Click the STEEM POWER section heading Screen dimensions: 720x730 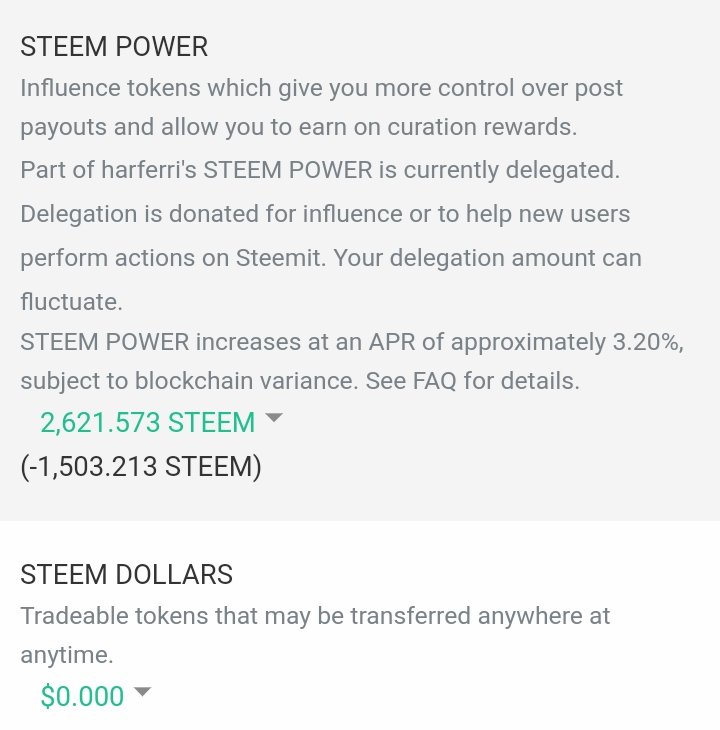pos(114,47)
